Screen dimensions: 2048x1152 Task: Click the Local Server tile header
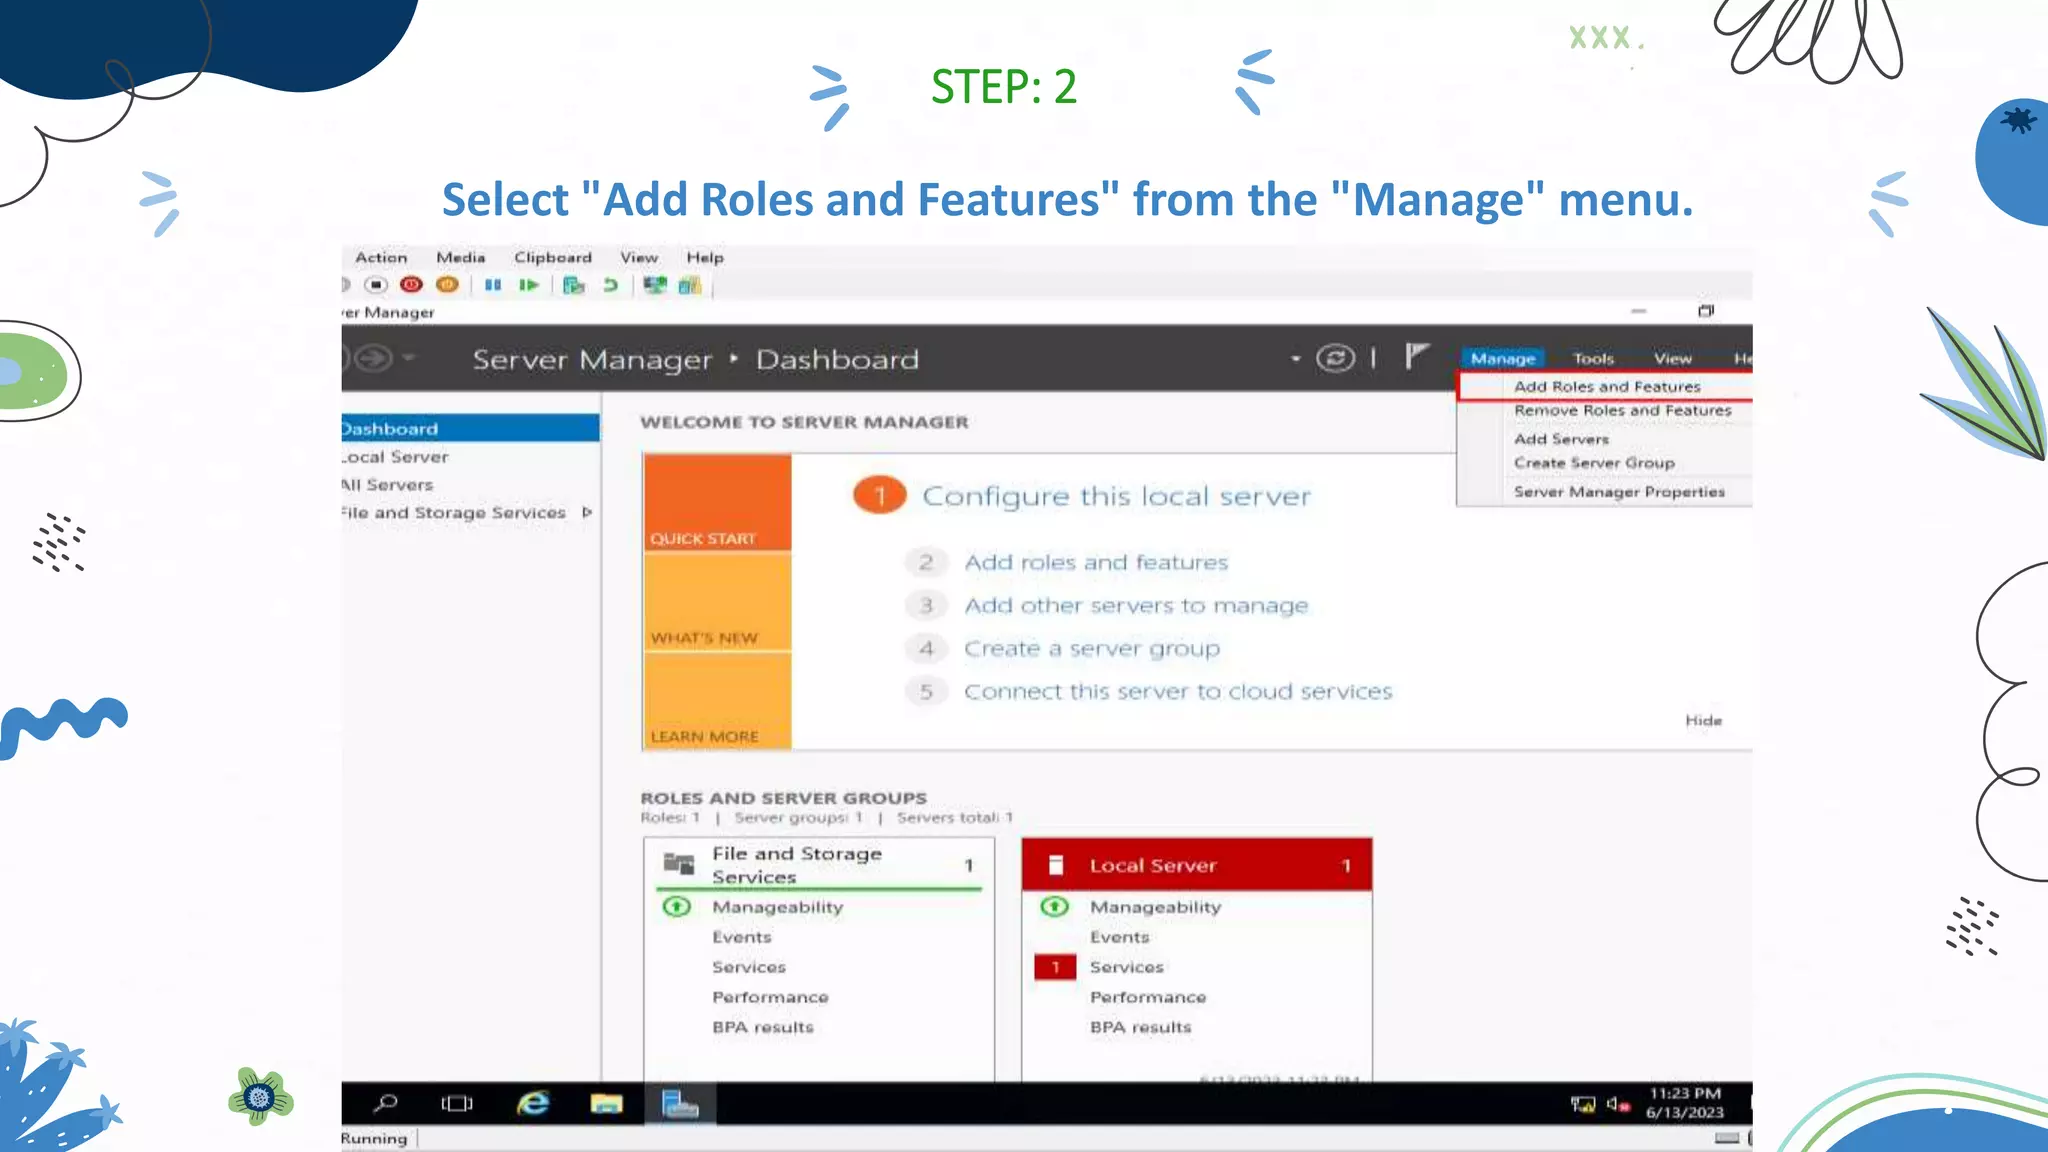[x=1197, y=865]
